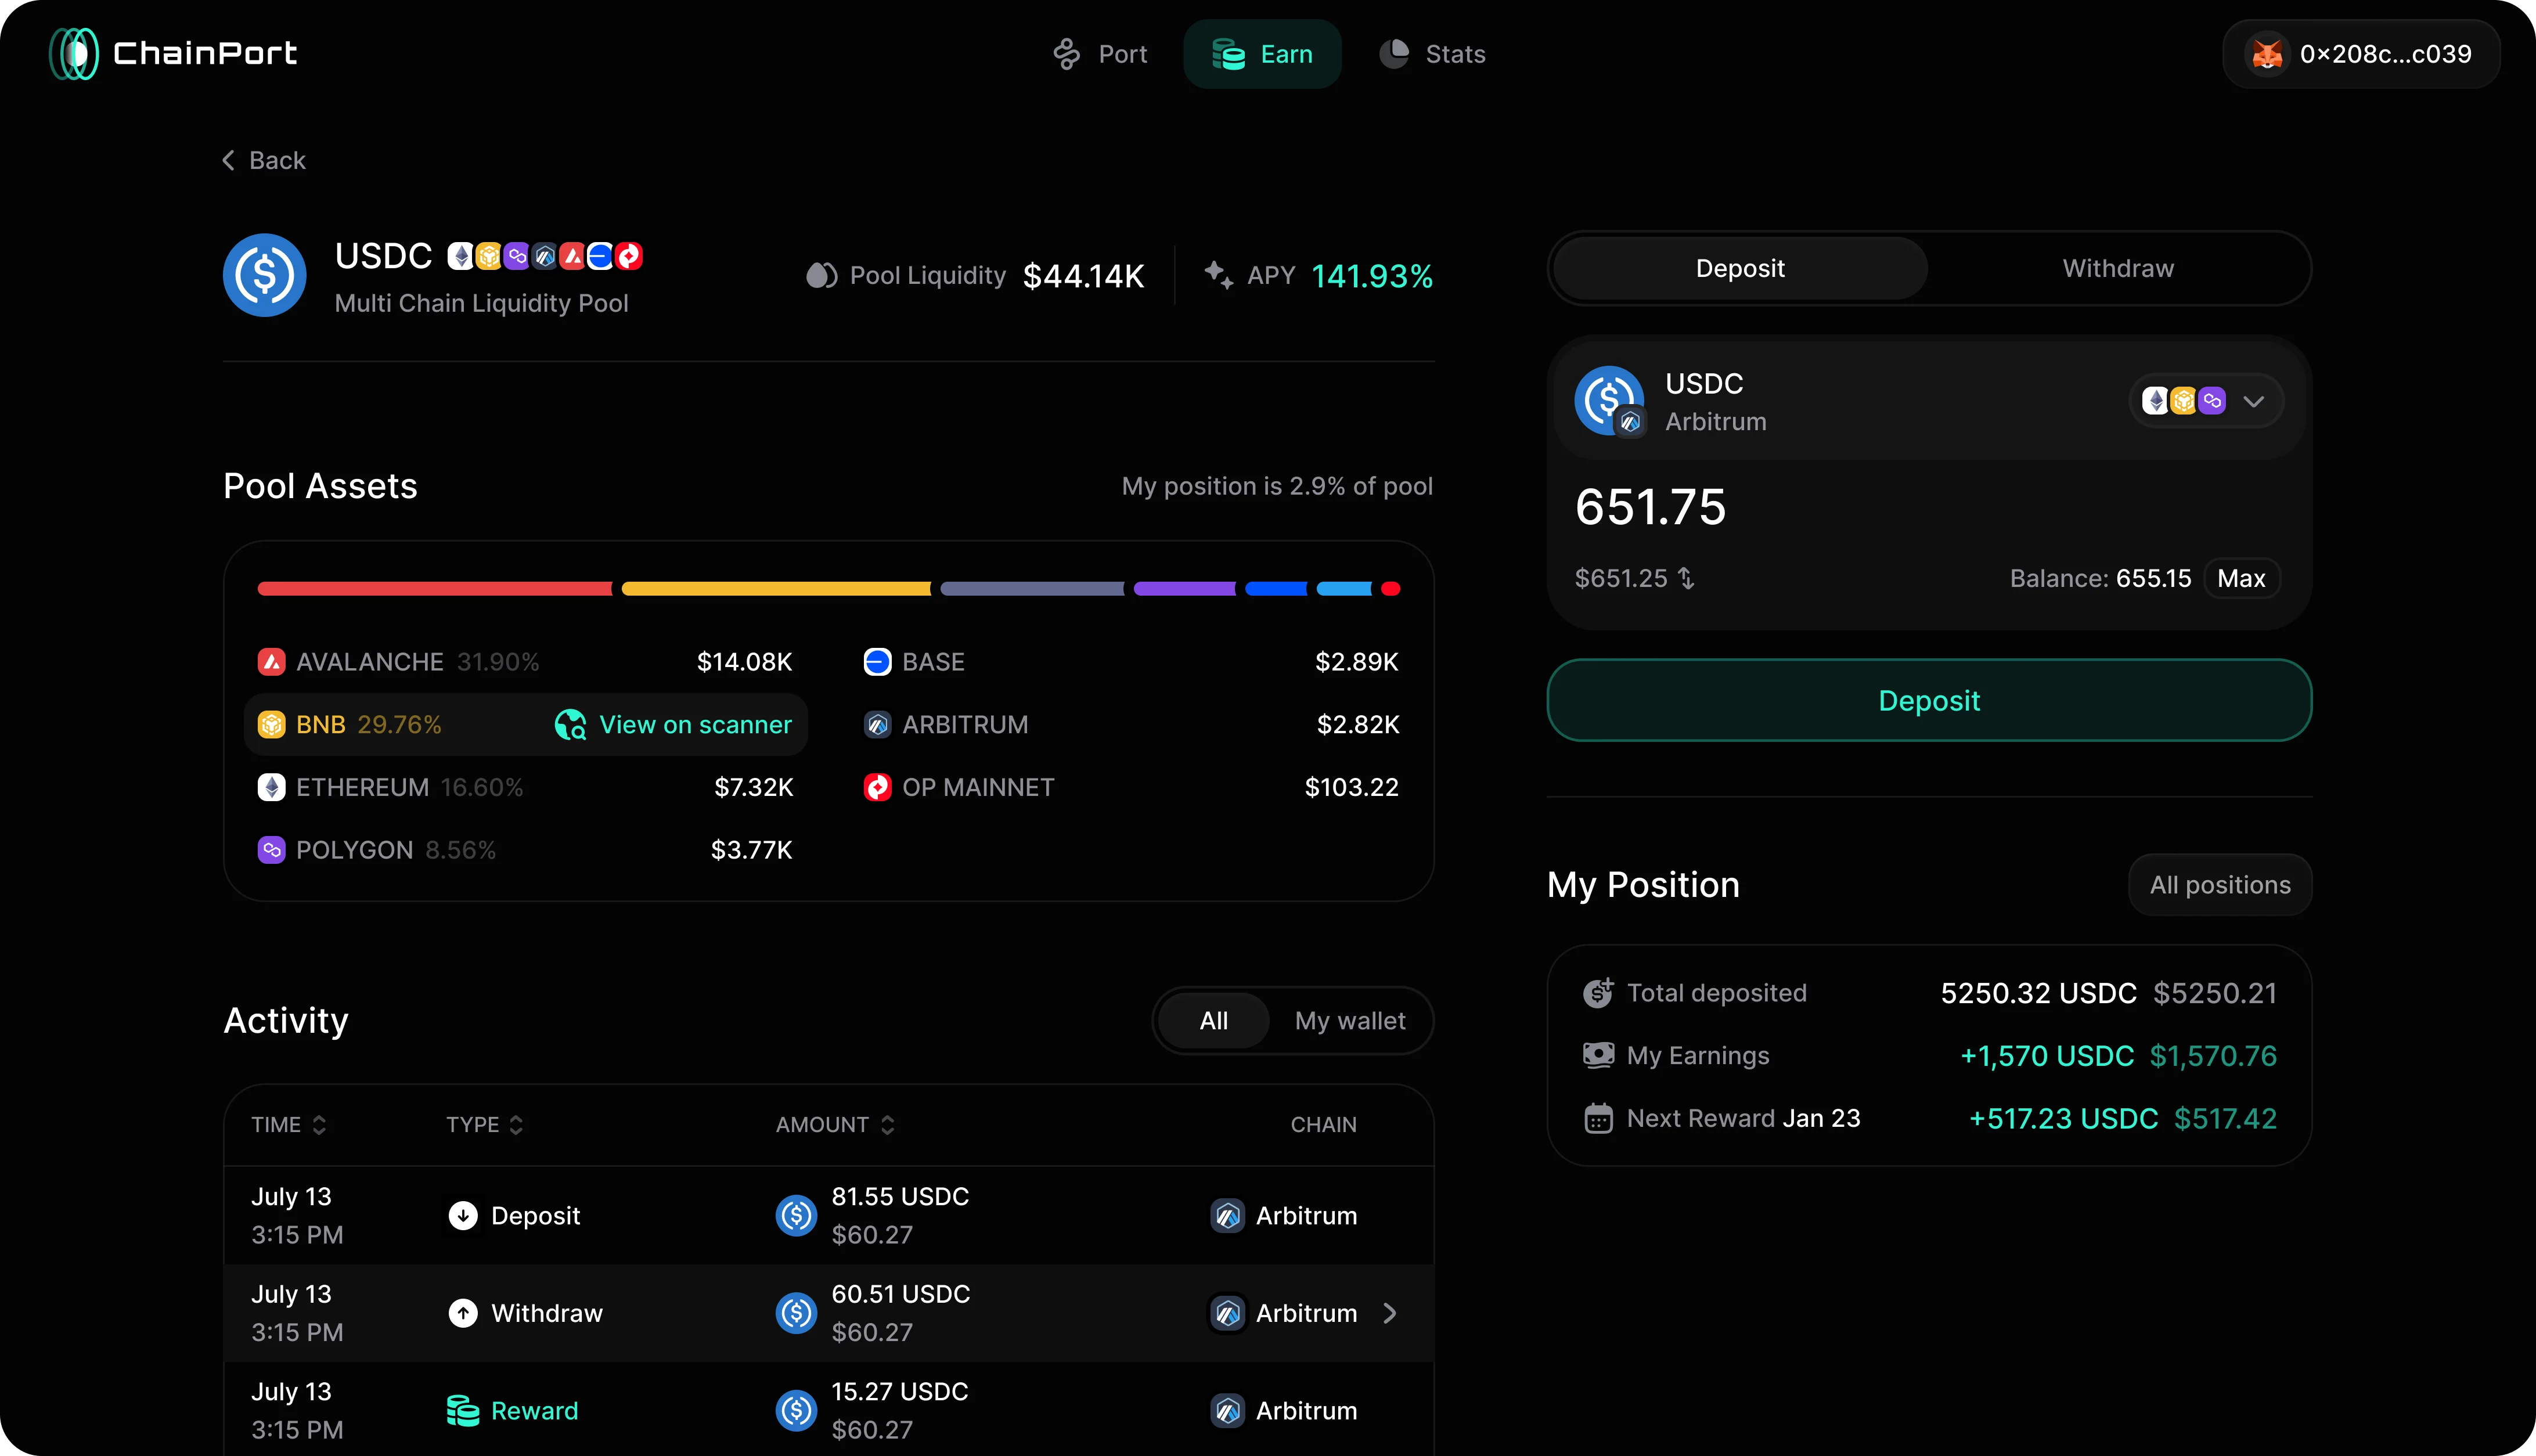Viewport: 2536px width, 1456px height.
Task: Select the OP MAINNET asset row
Action: click(1131, 787)
